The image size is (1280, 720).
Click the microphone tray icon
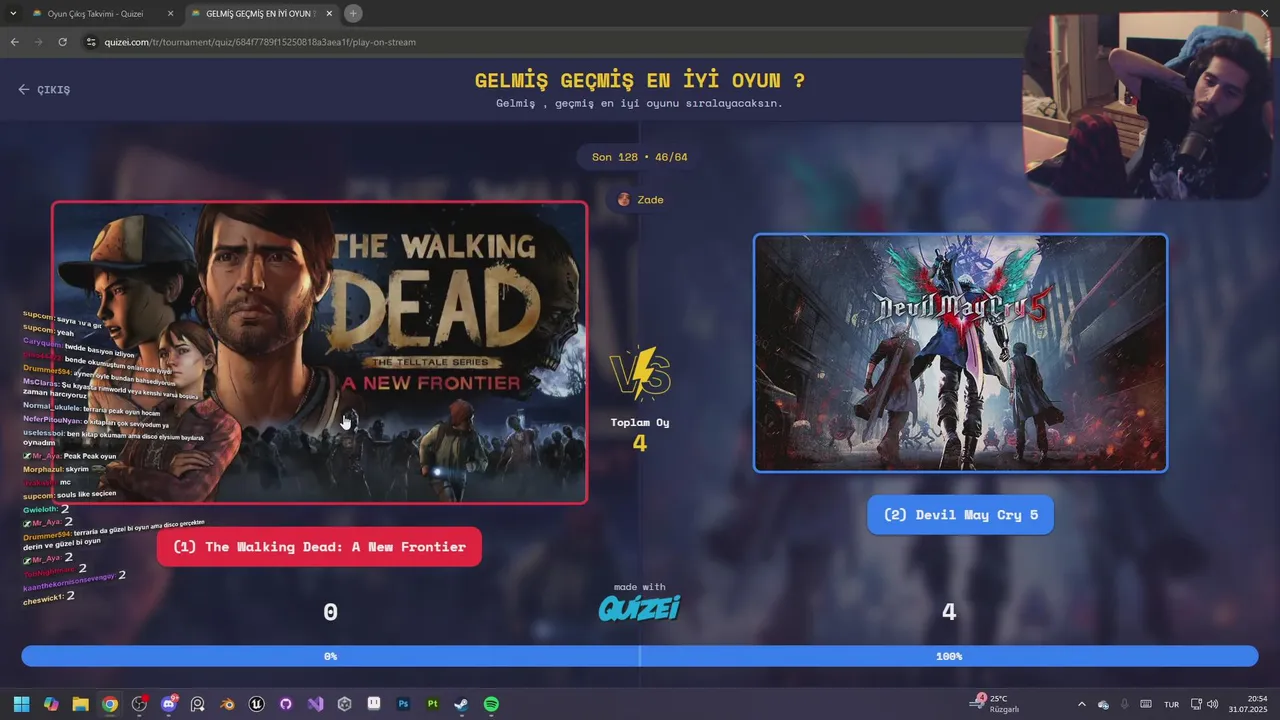(1125, 704)
